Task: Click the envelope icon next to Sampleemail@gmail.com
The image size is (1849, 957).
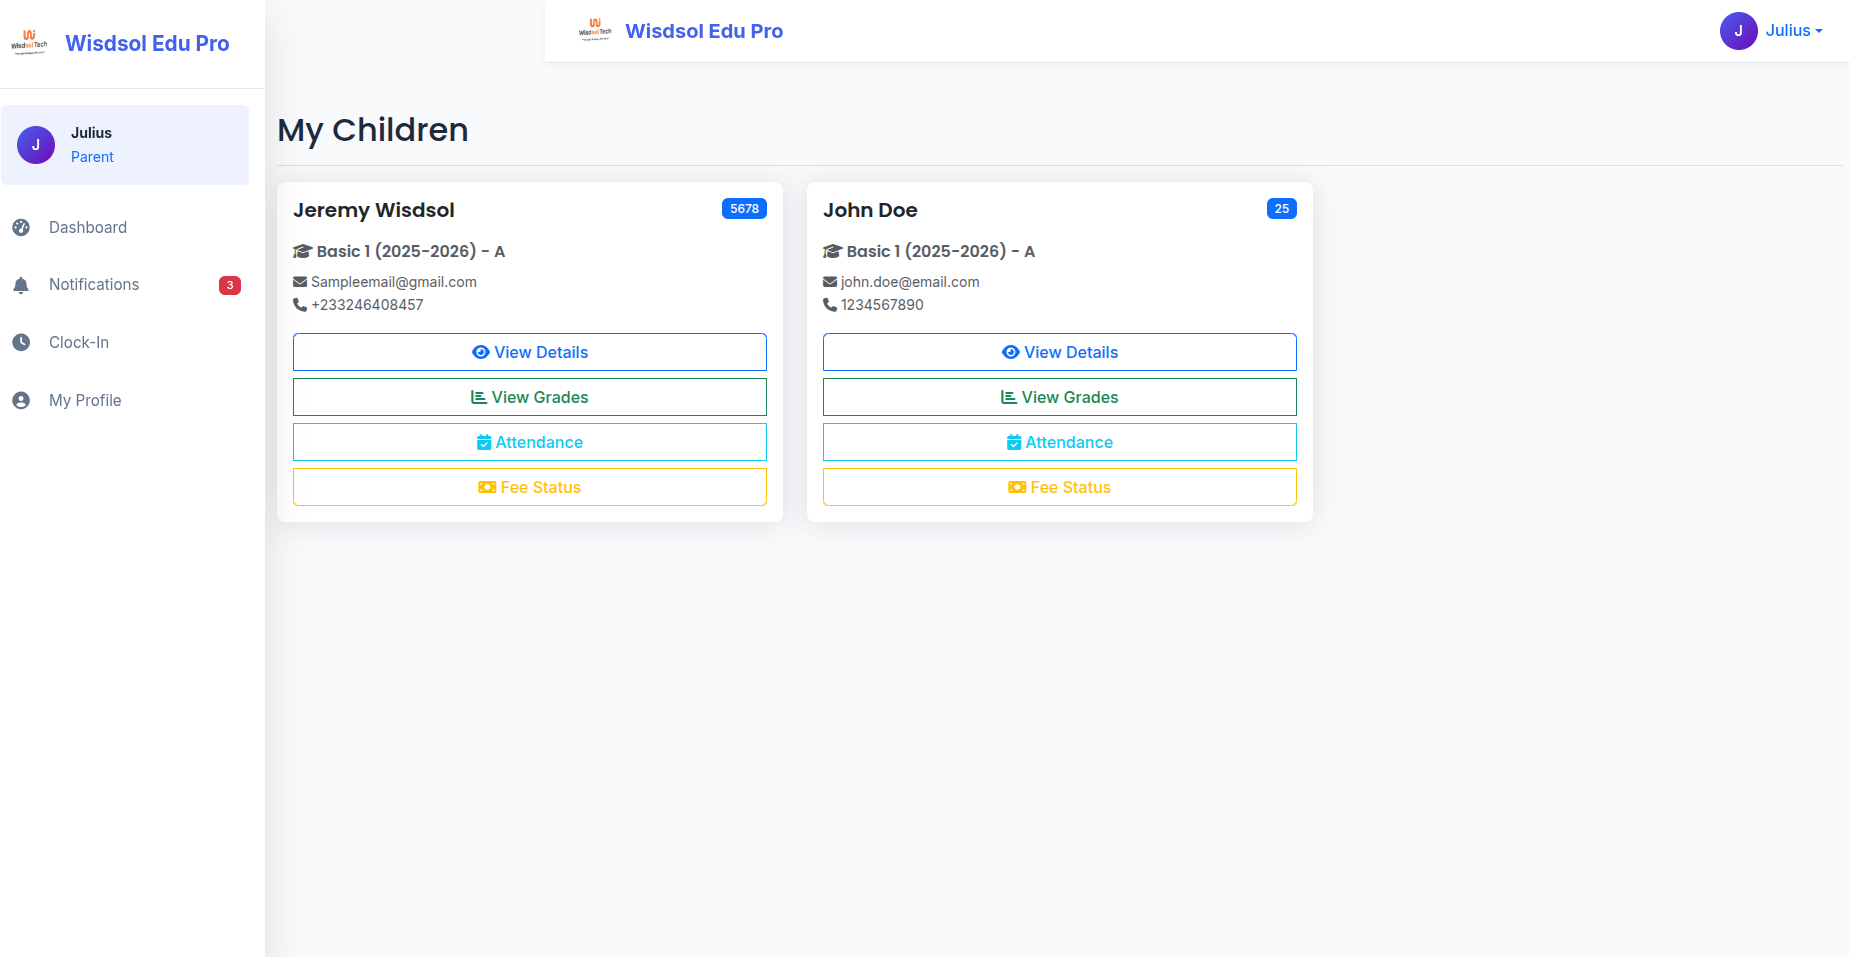Action: [299, 281]
